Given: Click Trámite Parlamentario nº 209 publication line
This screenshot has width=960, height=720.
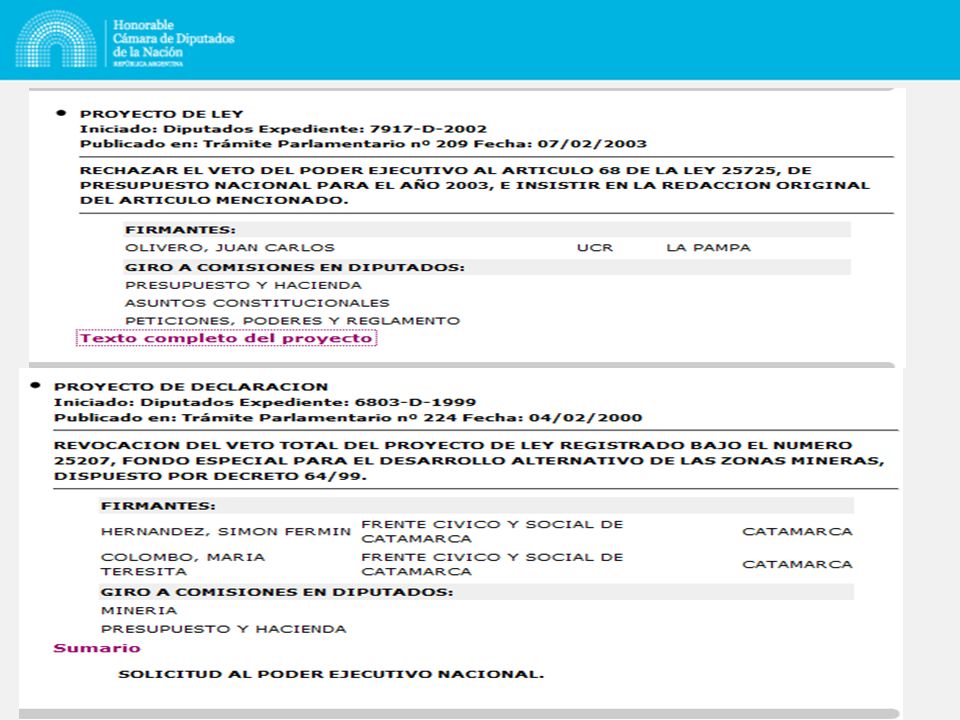Looking at the screenshot, I should click(363, 144).
